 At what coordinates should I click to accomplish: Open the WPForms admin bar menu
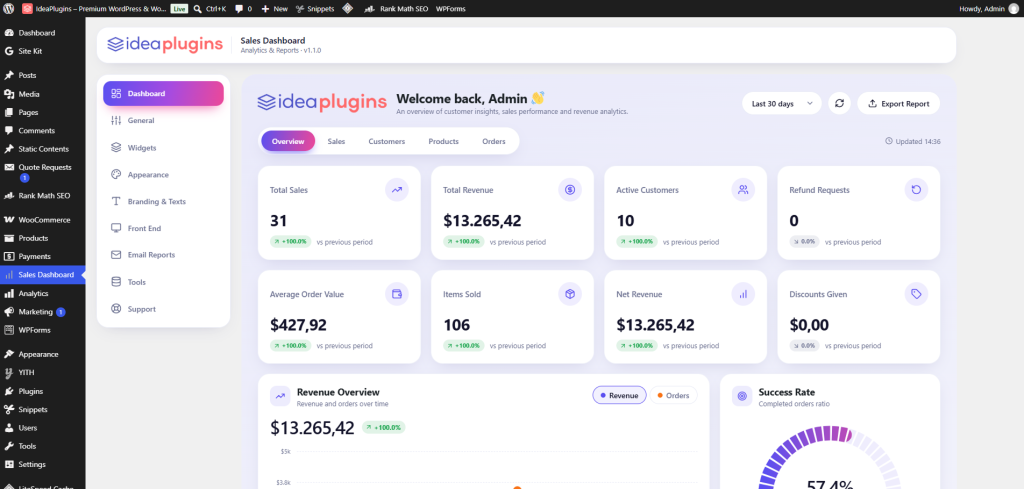(x=450, y=9)
